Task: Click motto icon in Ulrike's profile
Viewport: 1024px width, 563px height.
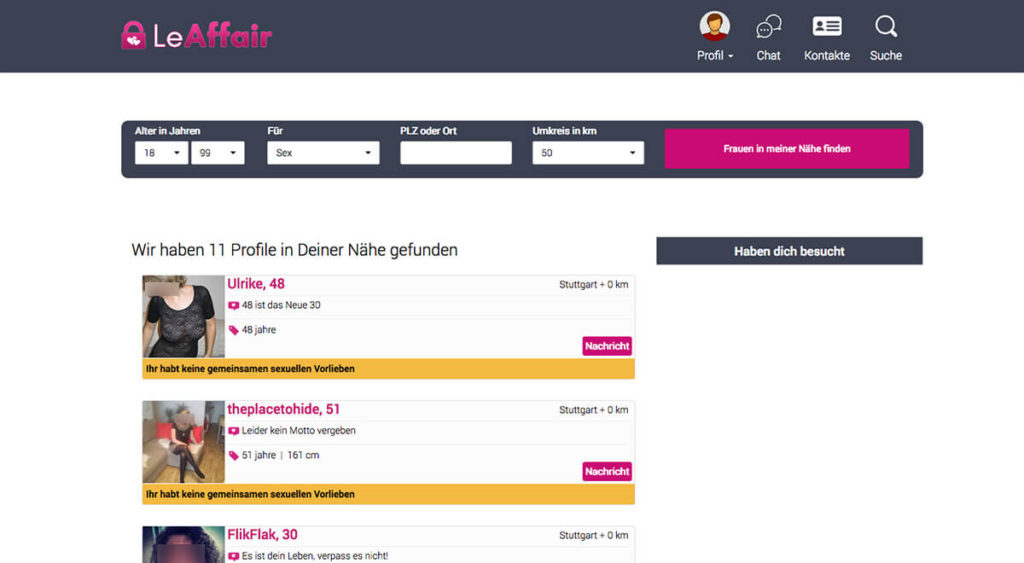Action: [234, 306]
